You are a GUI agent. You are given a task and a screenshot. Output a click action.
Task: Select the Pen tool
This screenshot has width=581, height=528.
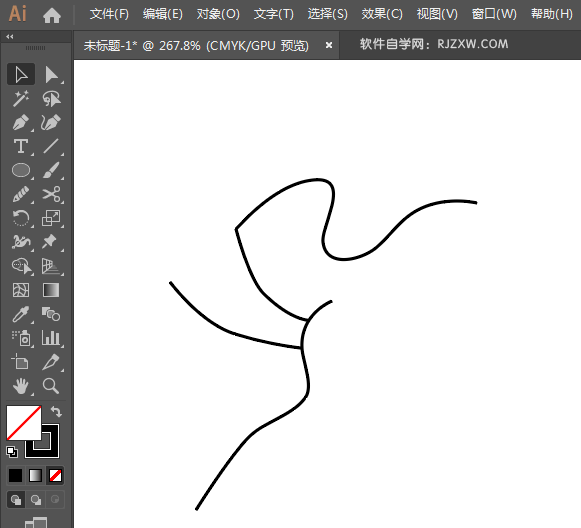21,123
